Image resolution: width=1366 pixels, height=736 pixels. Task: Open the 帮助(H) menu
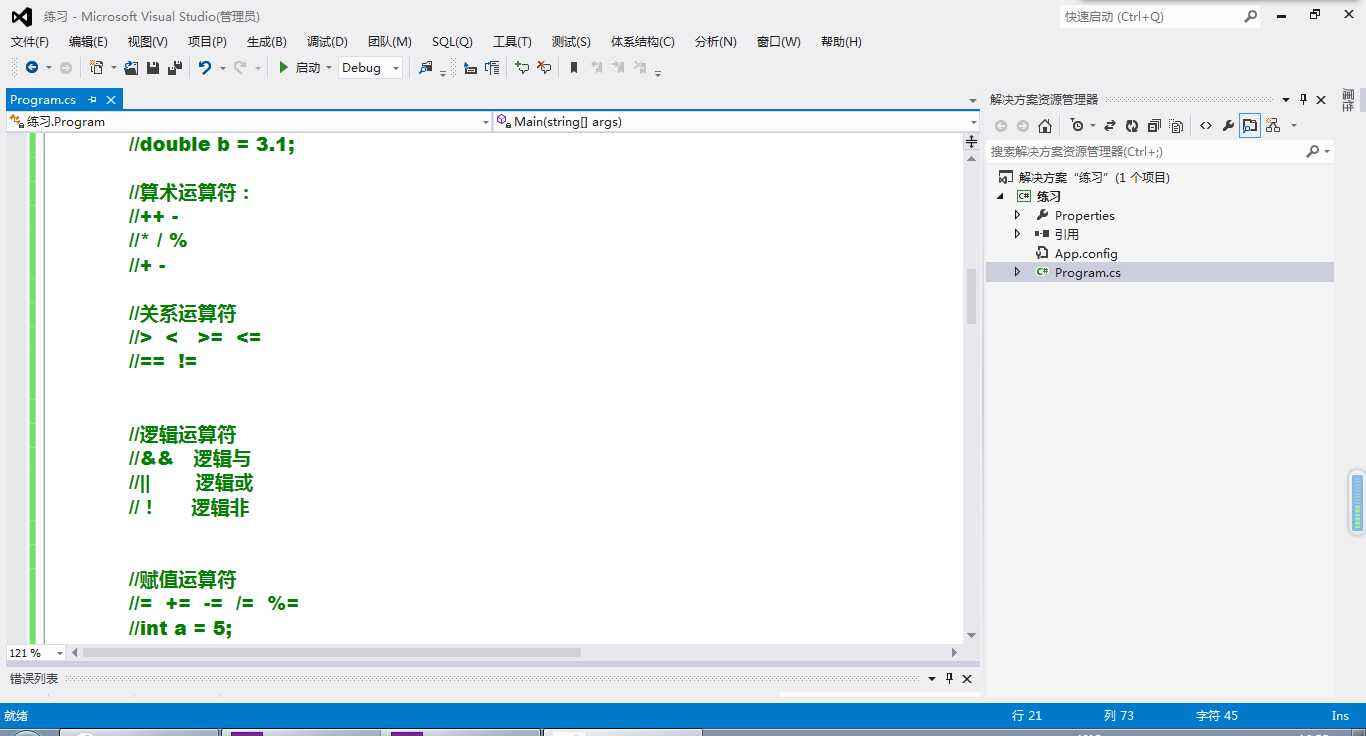[x=841, y=41]
